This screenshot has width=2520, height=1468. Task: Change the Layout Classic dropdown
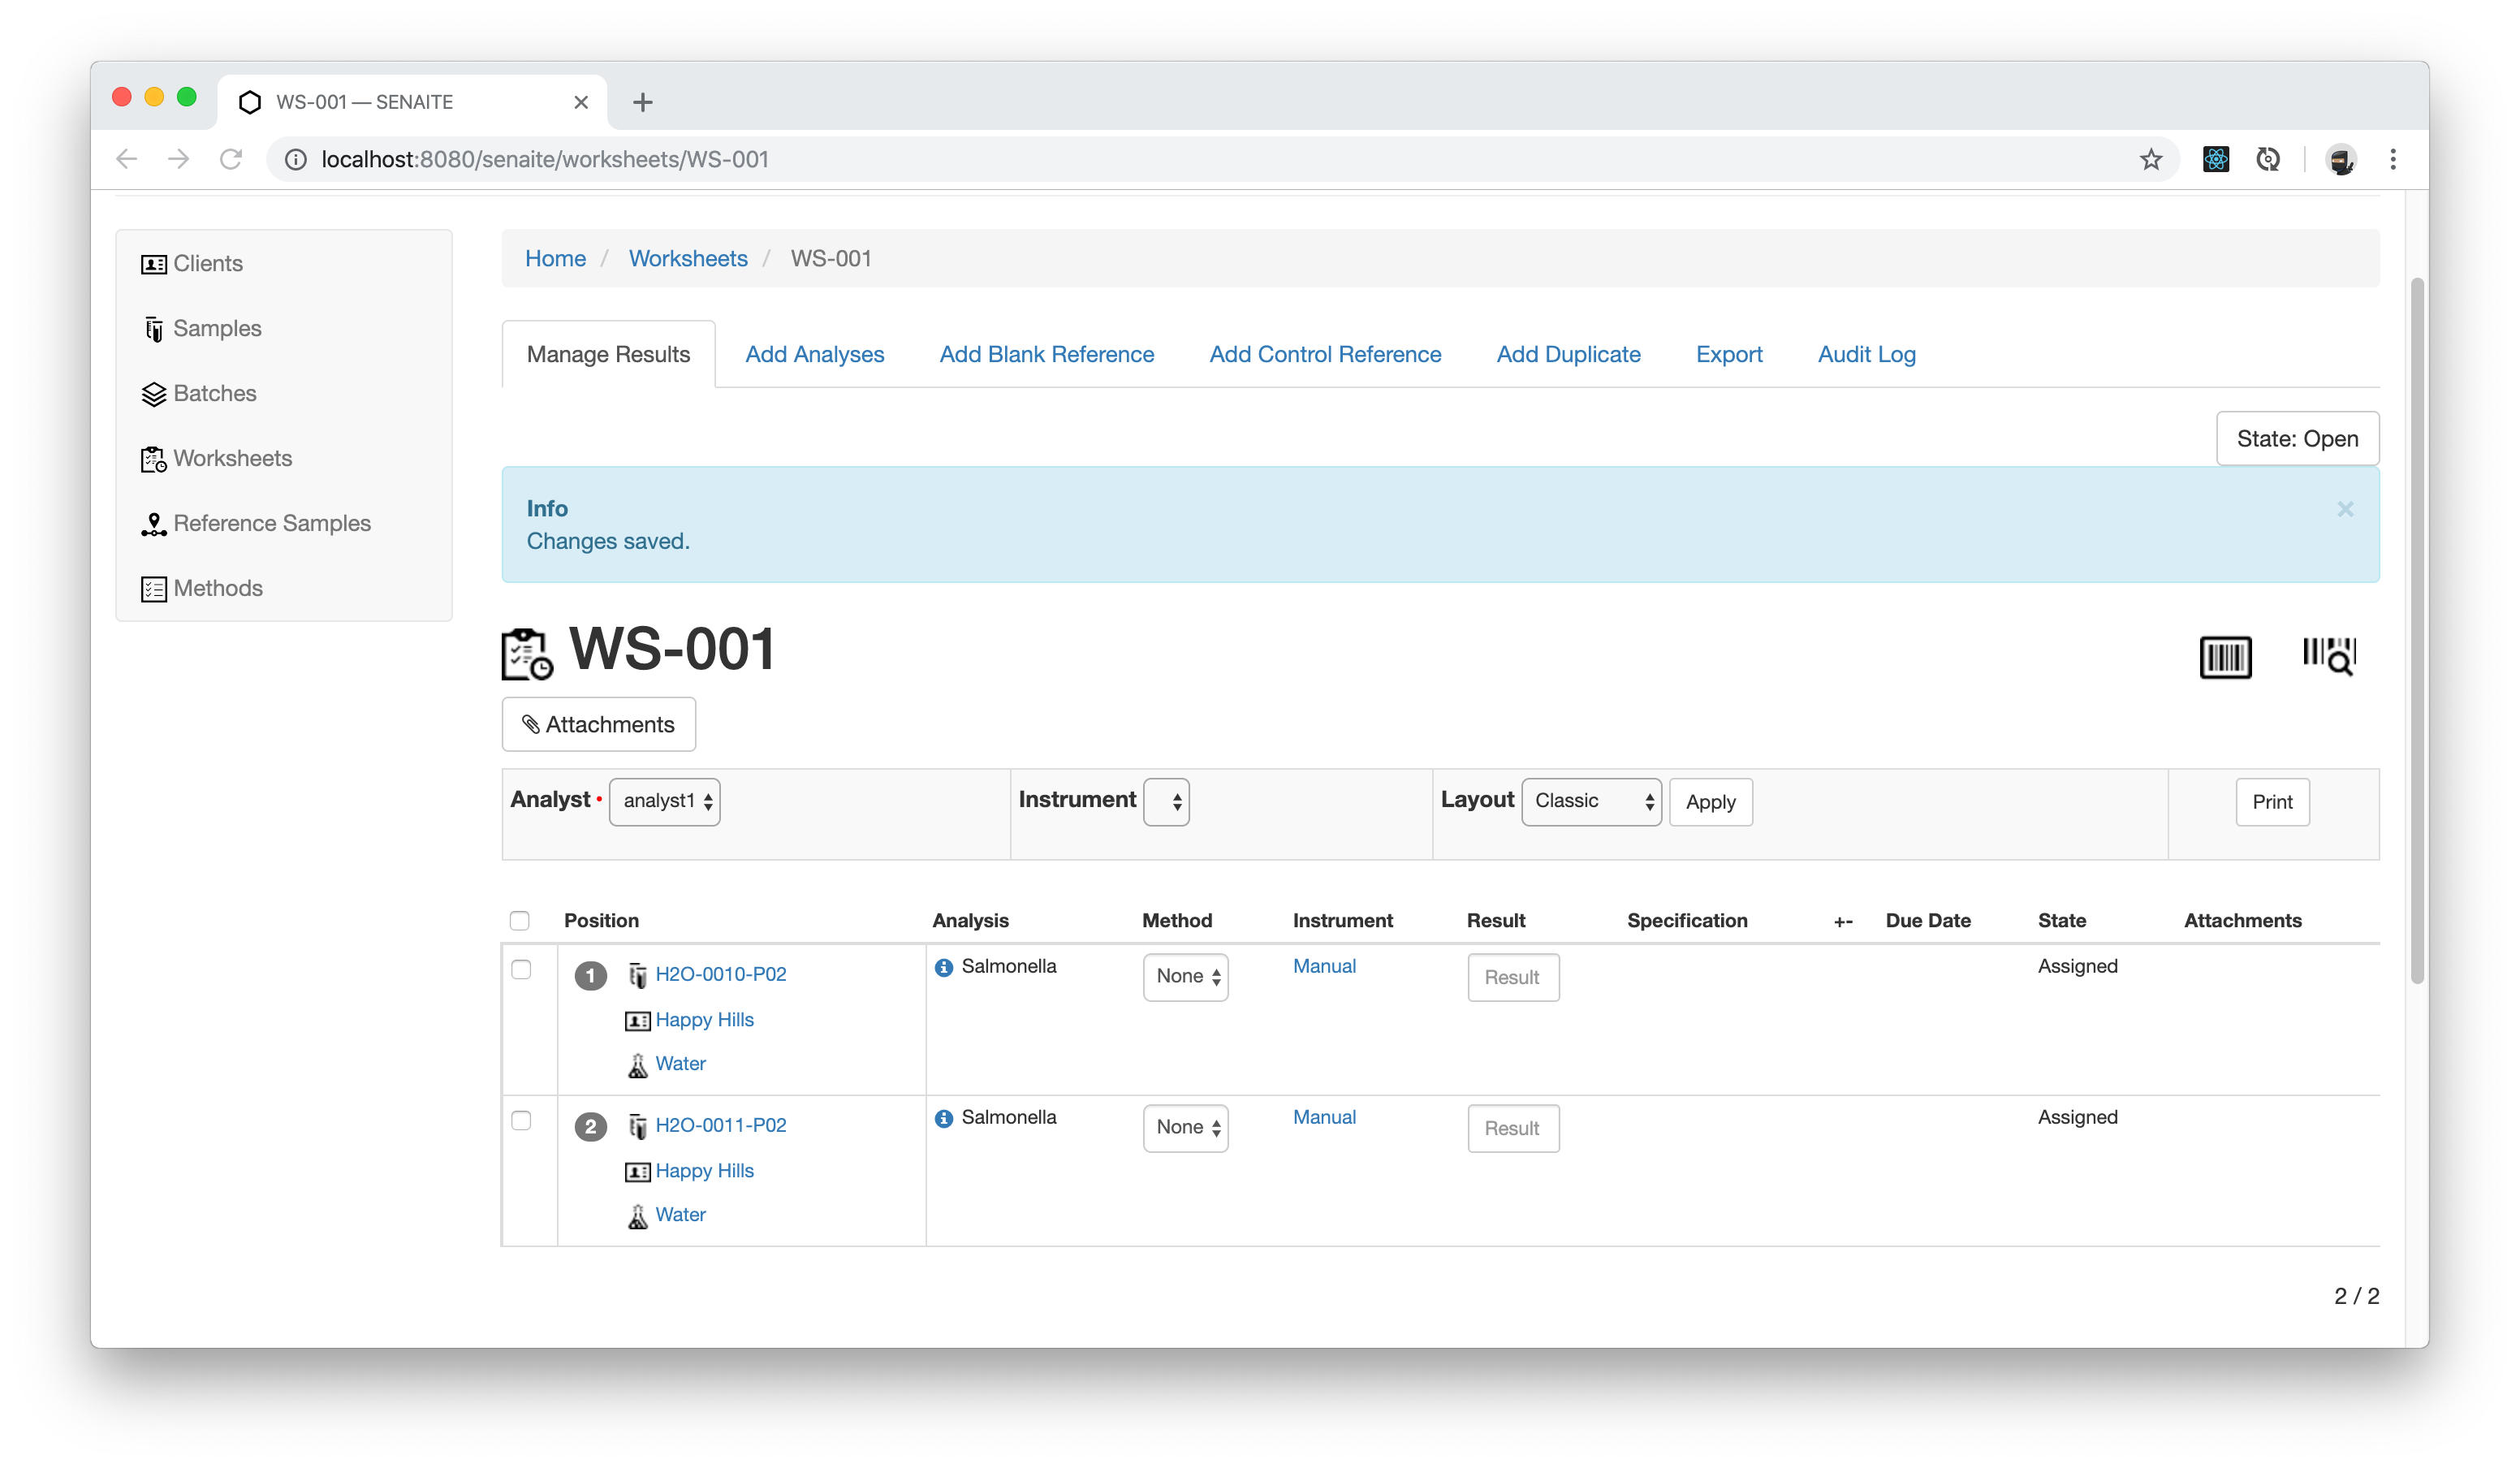pyautogui.click(x=1589, y=801)
